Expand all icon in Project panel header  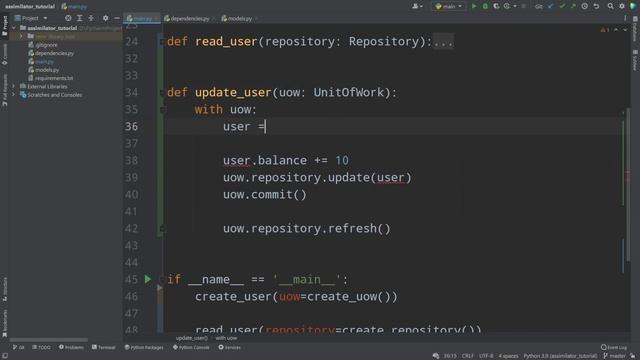coord(80,18)
